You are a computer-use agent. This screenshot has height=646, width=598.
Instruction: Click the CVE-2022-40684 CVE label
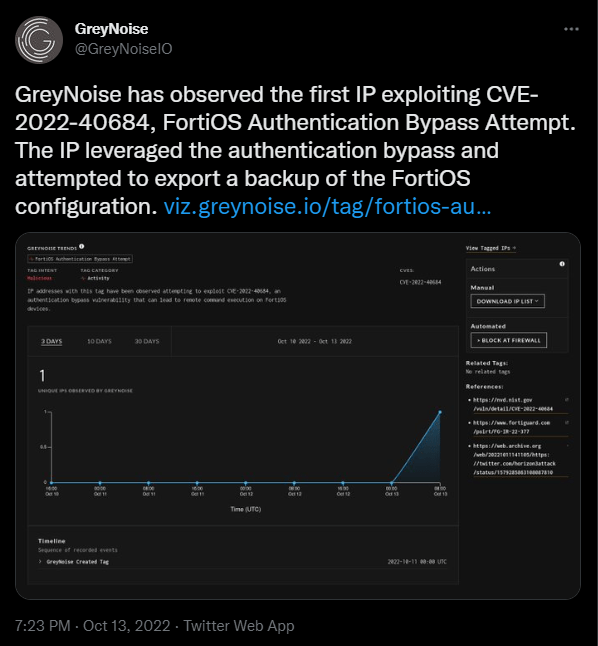tap(420, 282)
